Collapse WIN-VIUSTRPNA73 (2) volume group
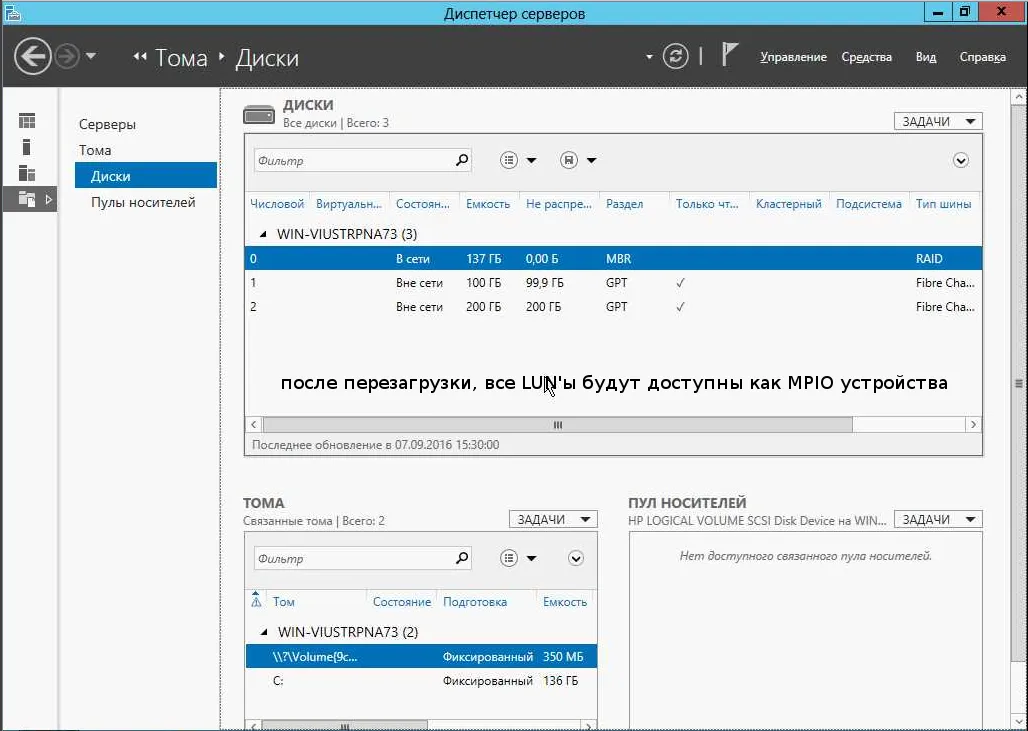The image size is (1028, 731). point(264,632)
